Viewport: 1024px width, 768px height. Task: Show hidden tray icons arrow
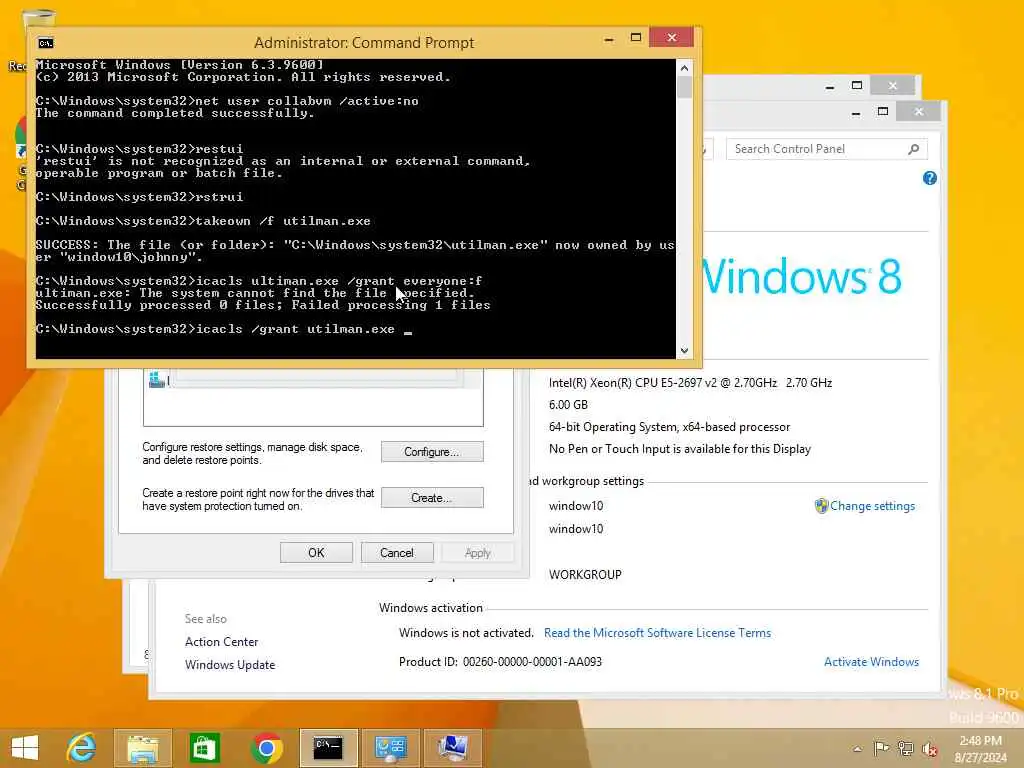[x=857, y=749]
